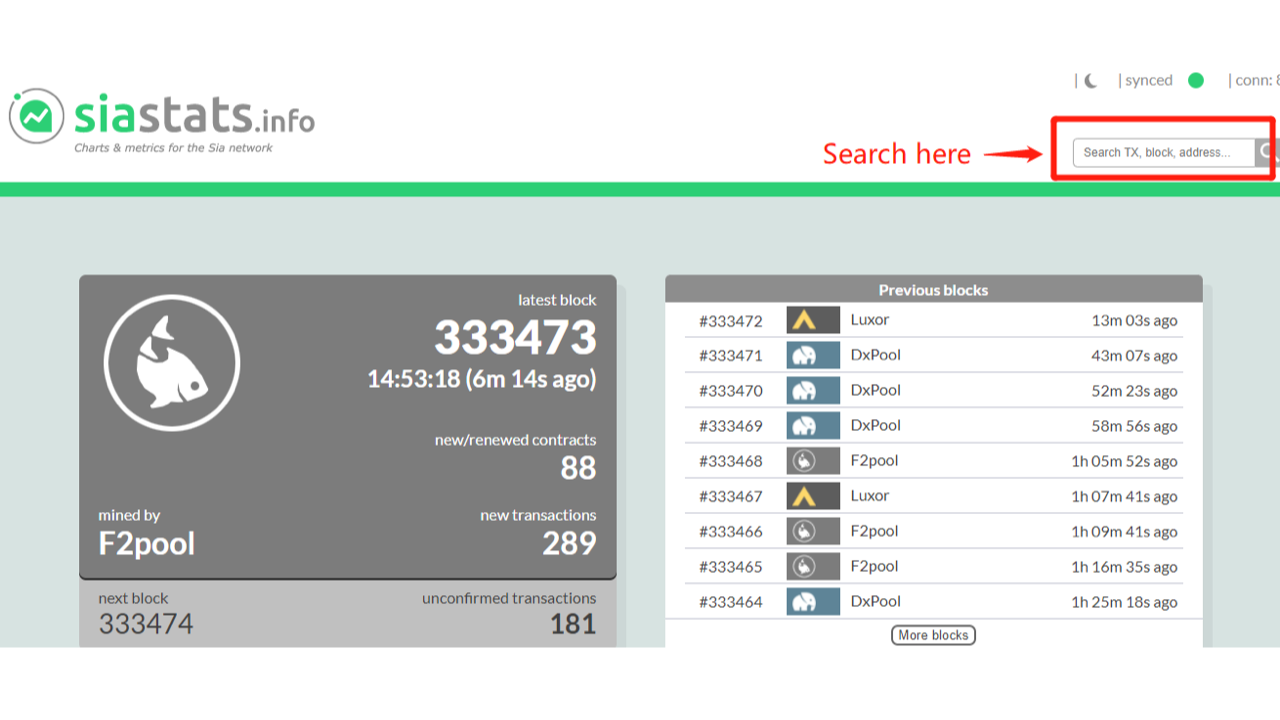Click F2pool icon in row #333465

pos(813,566)
